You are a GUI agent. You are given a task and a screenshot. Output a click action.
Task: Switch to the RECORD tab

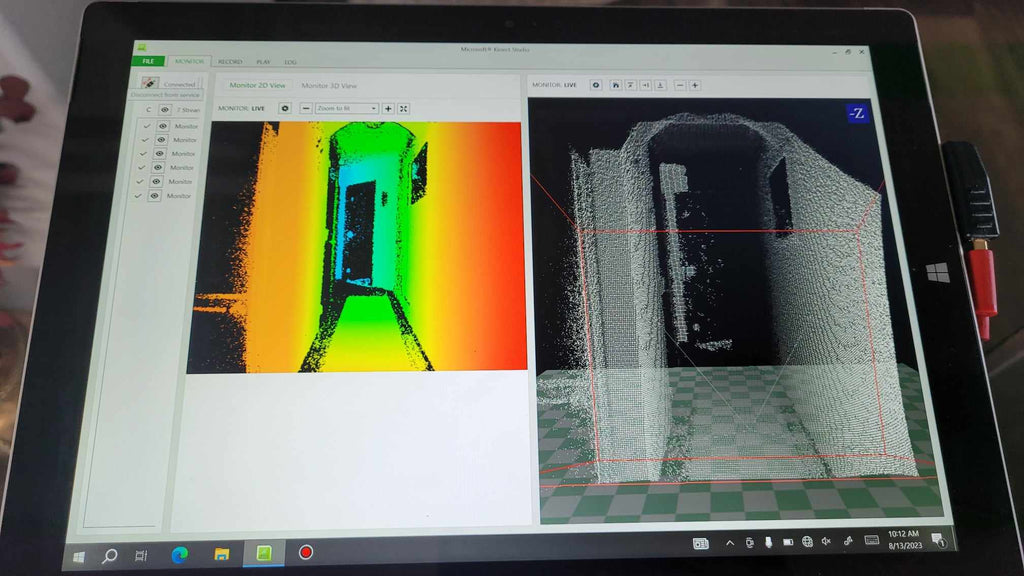click(x=230, y=62)
